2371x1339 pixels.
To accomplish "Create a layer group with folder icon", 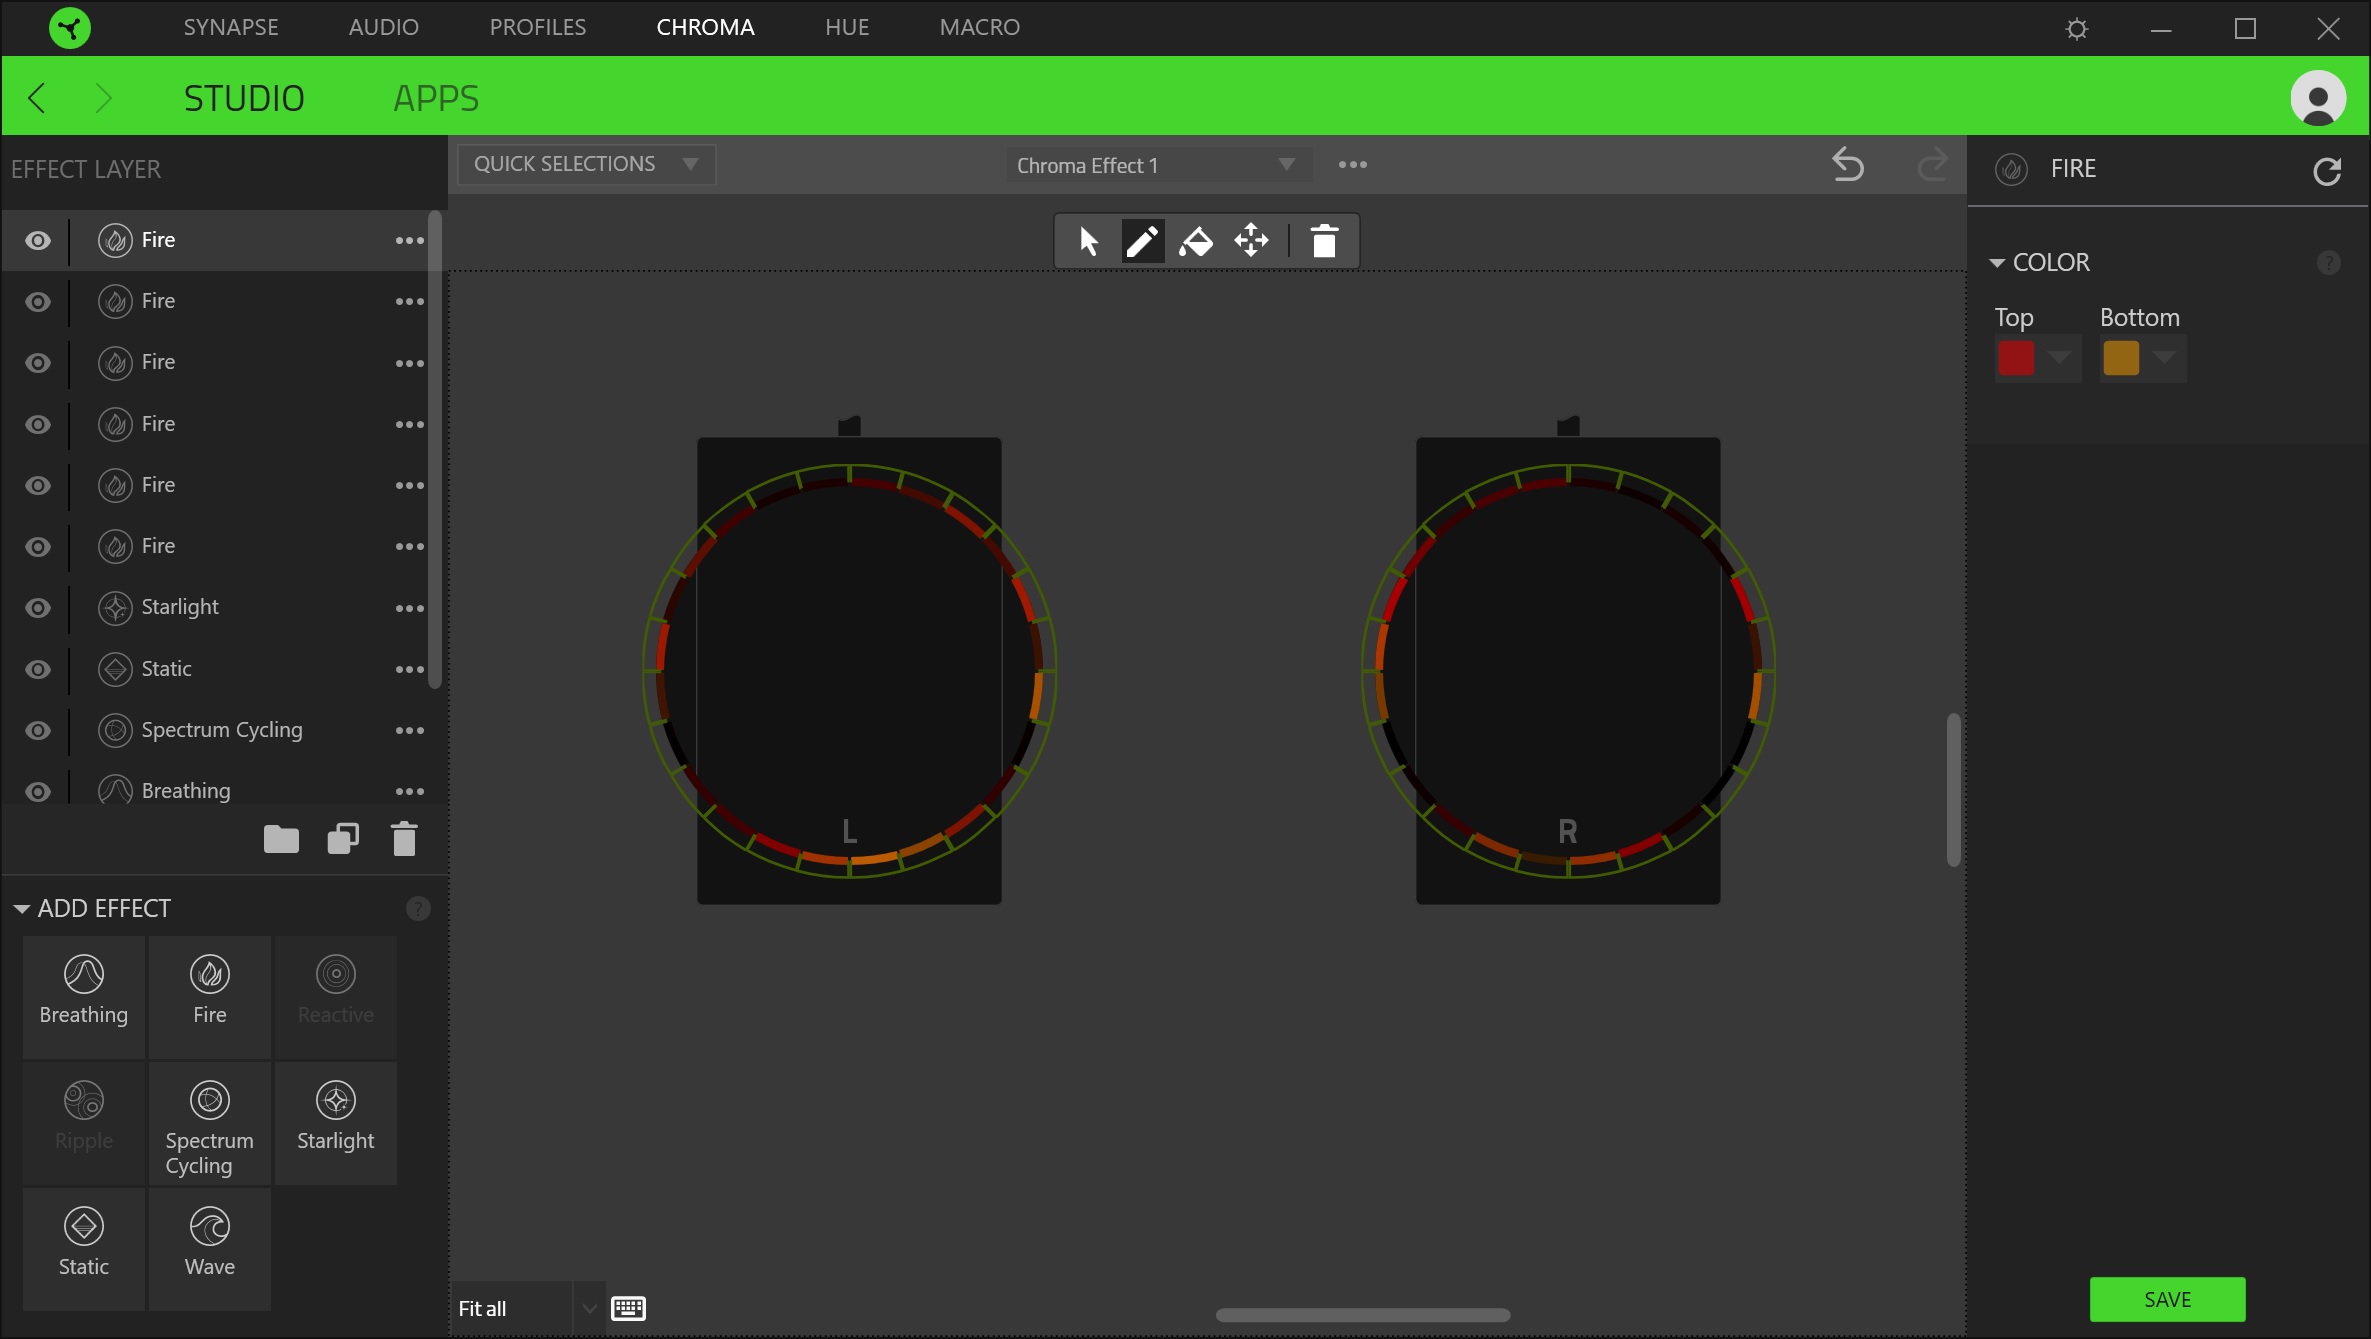I will tap(281, 839).
